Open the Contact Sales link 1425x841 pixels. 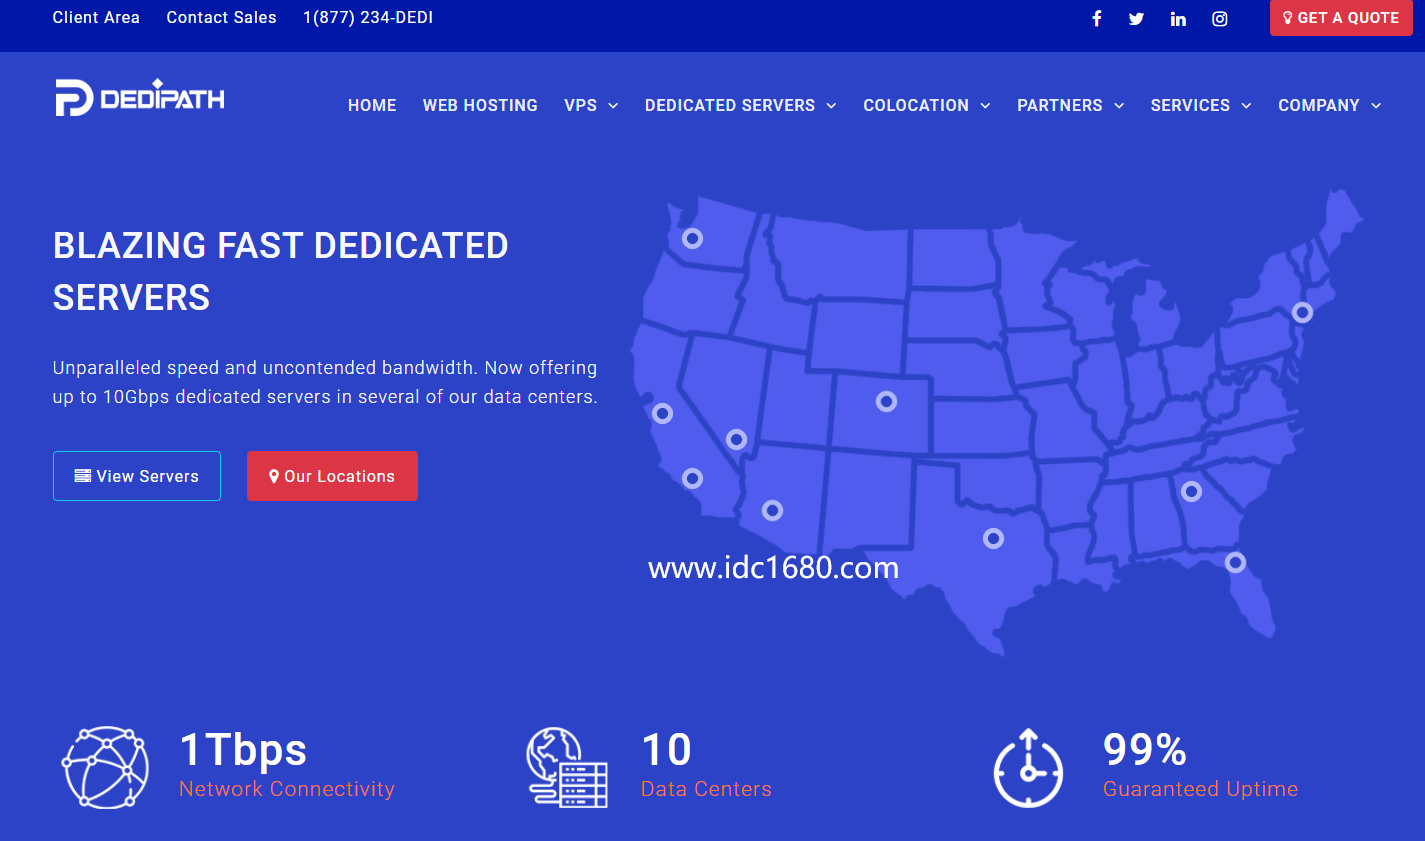(221, 17)
